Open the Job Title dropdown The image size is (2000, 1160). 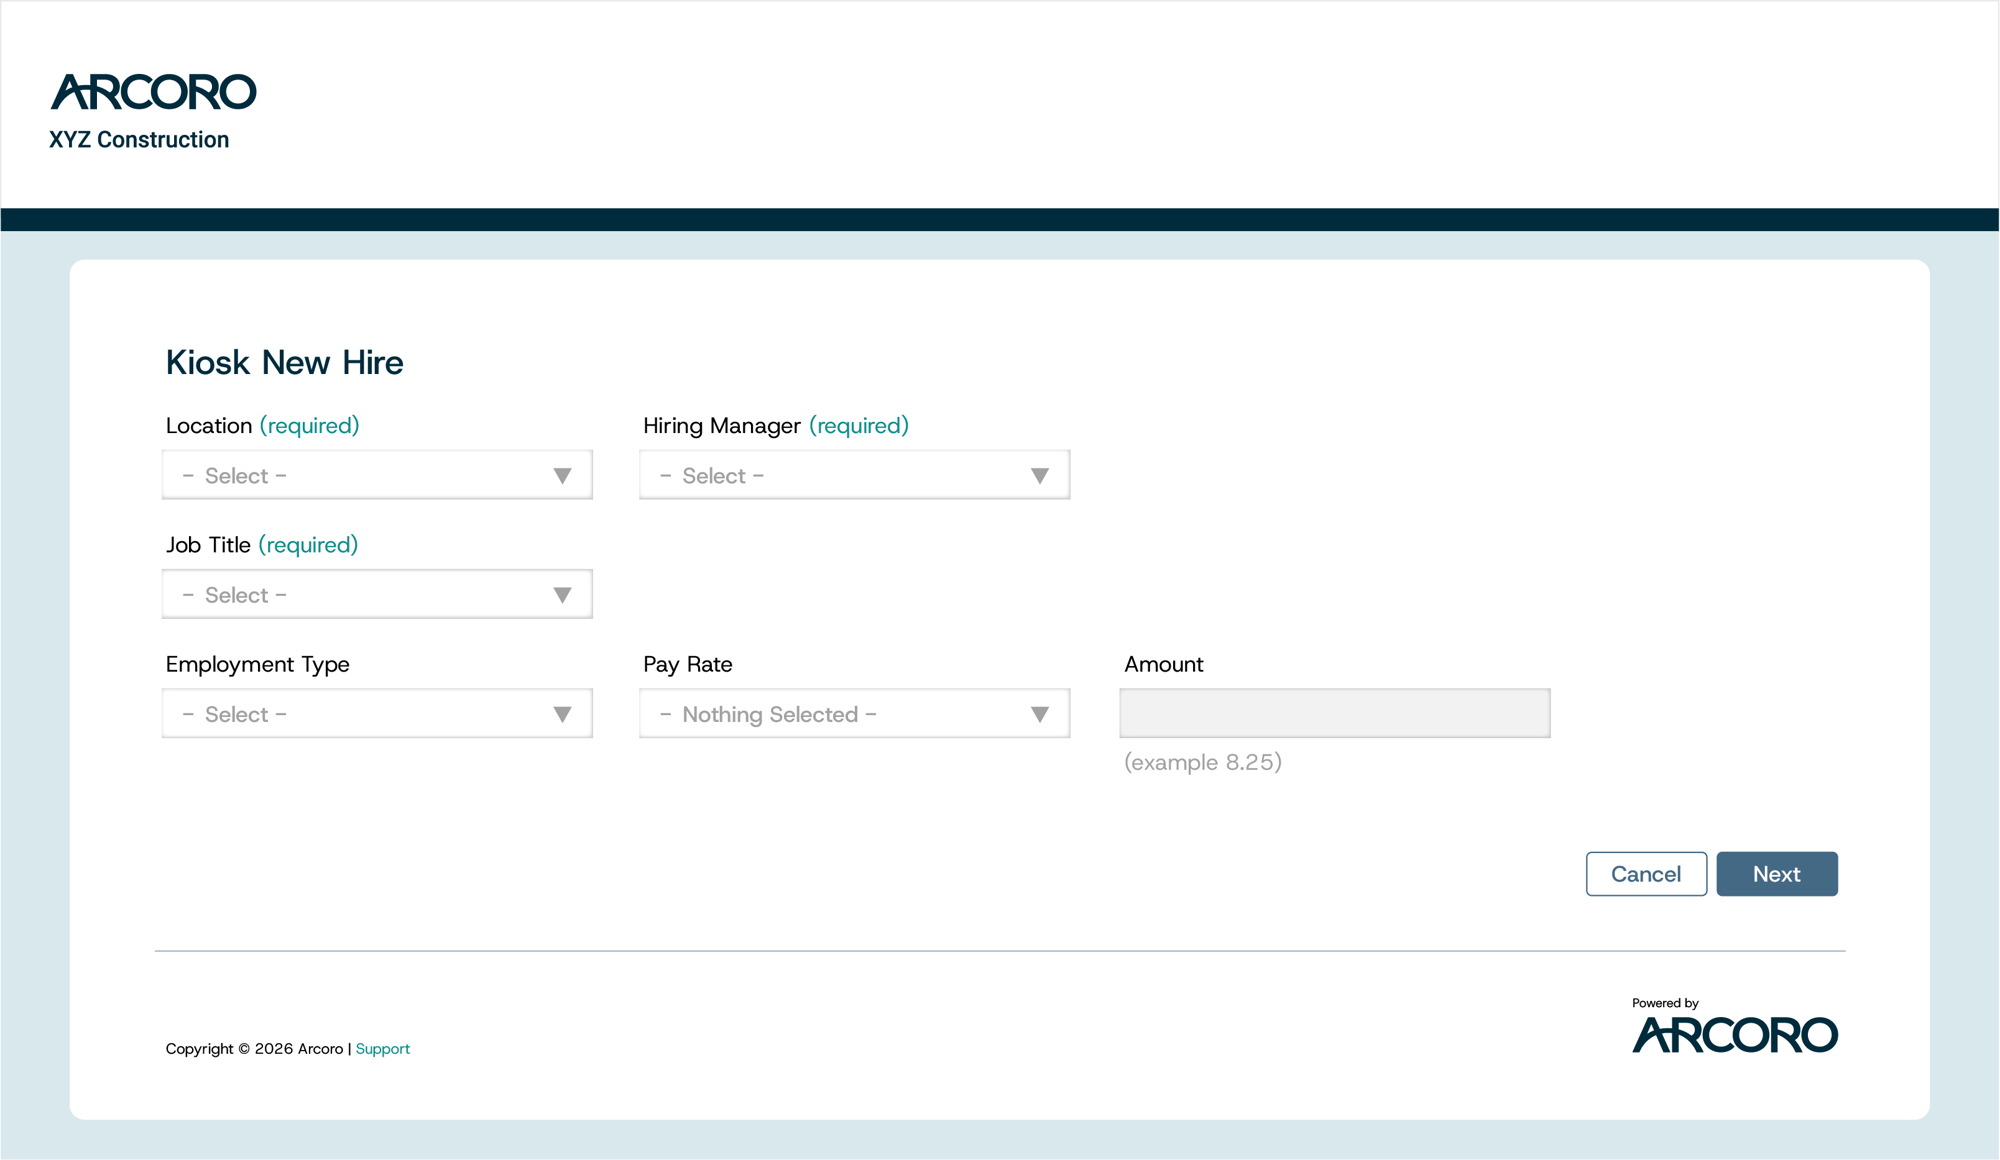tap(377, 594)
